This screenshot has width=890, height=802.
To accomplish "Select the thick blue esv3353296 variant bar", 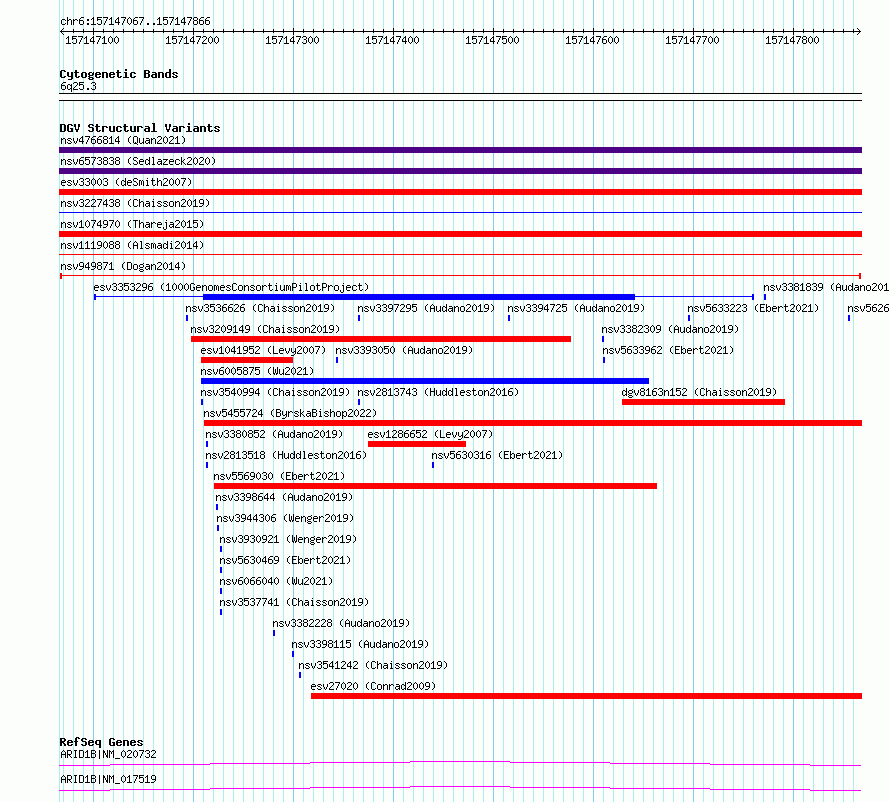I will pyautogui.click(x=419, y=297).
